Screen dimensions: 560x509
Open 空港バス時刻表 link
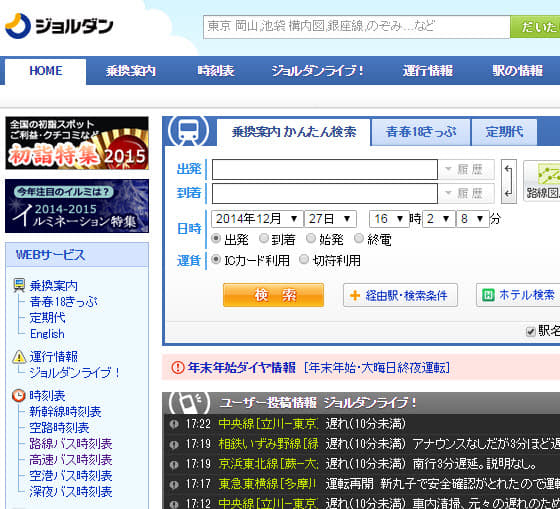[x=71, y=476]
